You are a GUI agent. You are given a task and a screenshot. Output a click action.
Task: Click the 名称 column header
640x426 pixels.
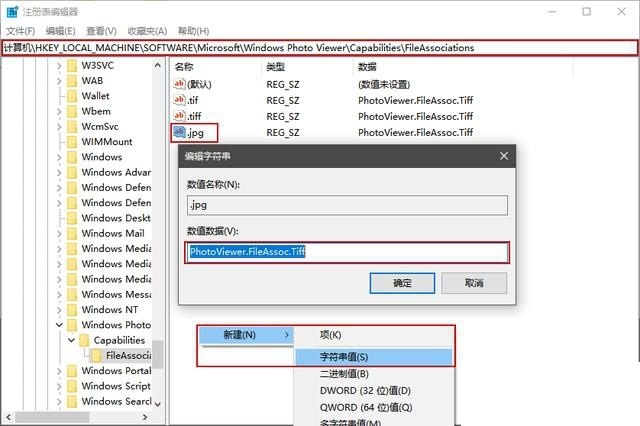(184, 67)
